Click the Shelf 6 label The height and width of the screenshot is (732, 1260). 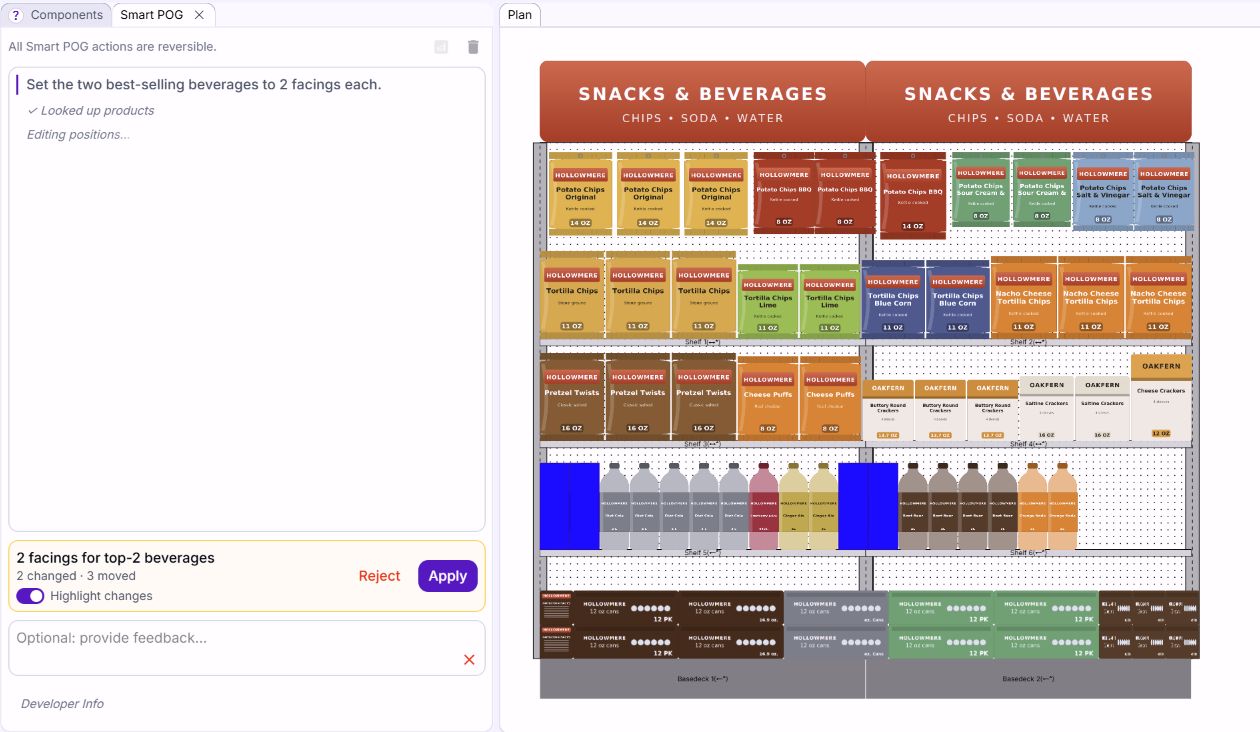1028,553
